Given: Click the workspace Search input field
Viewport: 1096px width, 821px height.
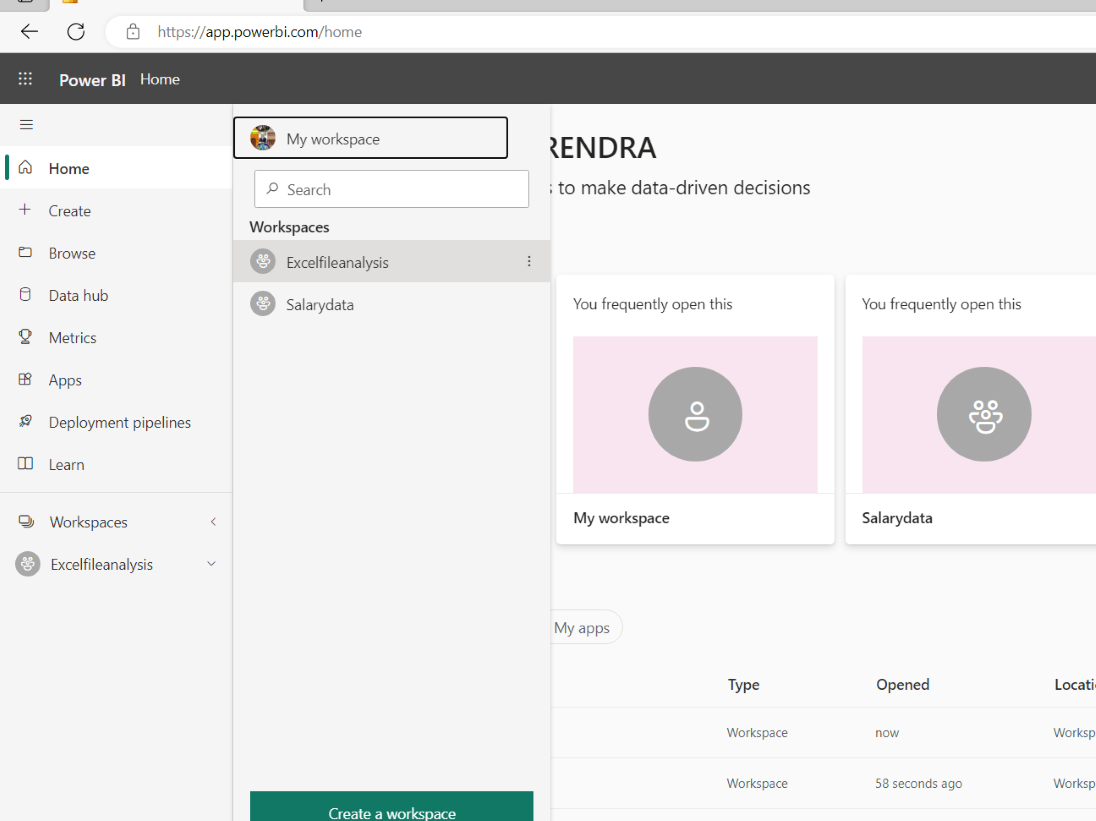Looking at the screenshot, I should click(x=391, y=189).
